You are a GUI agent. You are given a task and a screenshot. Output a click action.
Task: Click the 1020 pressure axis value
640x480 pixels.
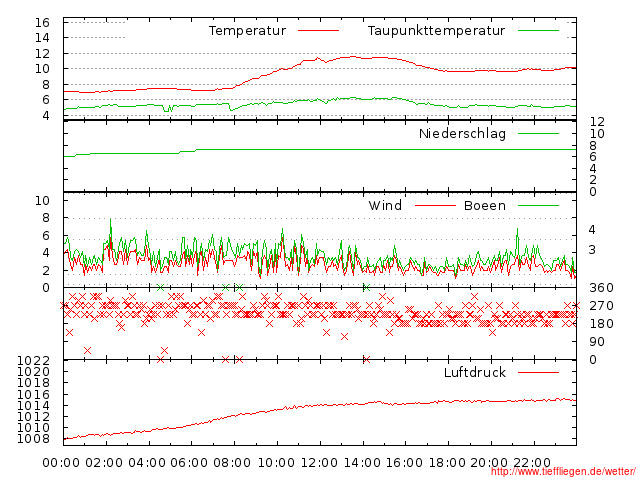pyautogui.click(x=33, y=372)
